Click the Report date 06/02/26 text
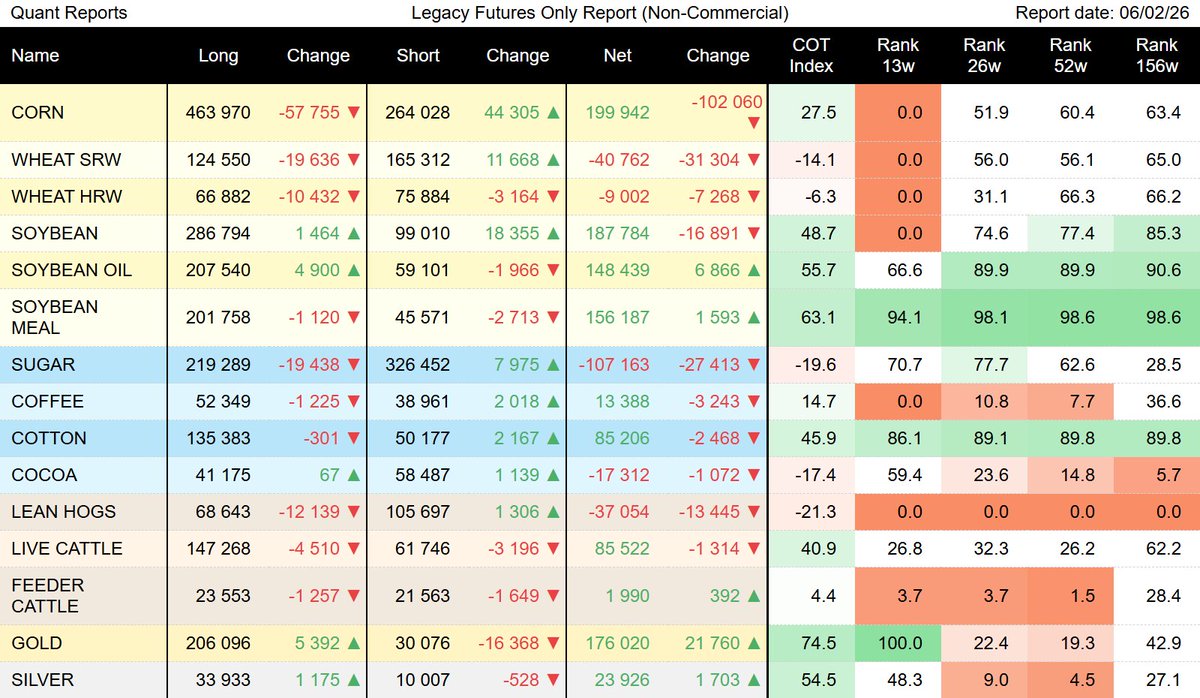The image size is (1200, 698). (x=1105, y=13)
